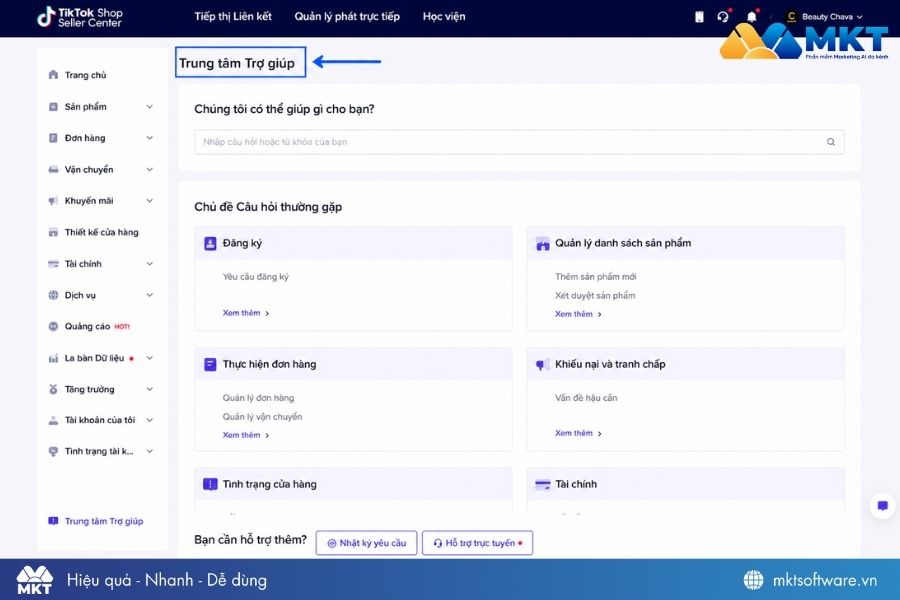Click the Trang chủ home icon
The width and height of the screenshot is (900, 600).
coord(53,75)
